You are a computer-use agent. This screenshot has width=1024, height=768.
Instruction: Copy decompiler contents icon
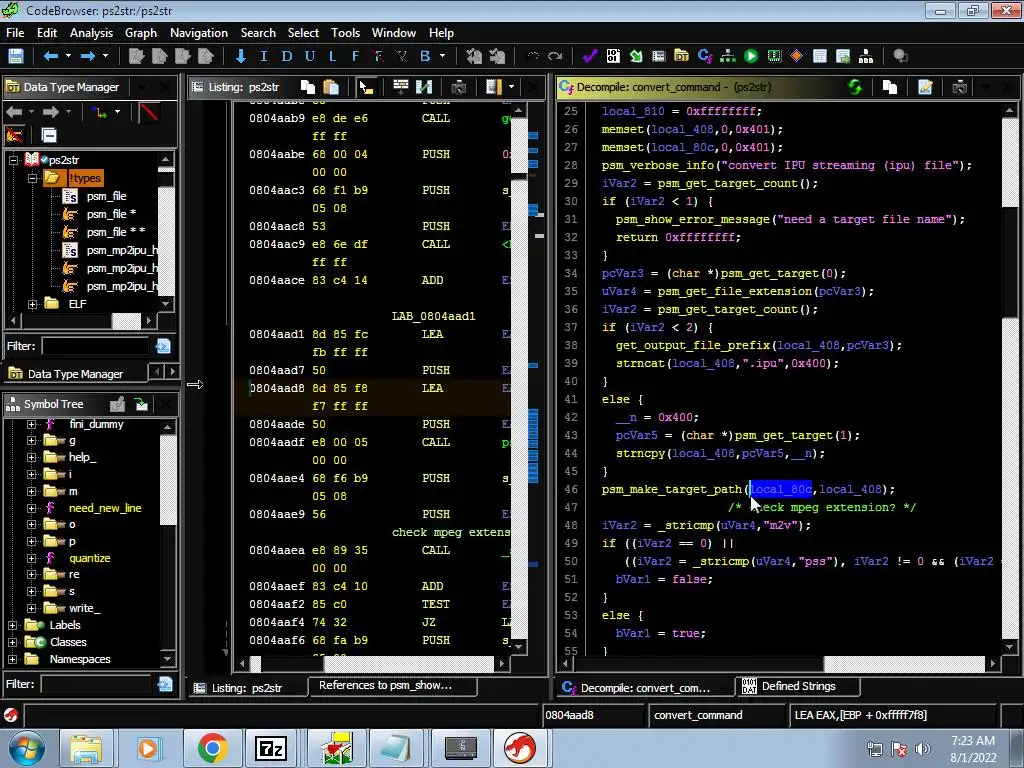pyautogui.click(x=889, y=87)
